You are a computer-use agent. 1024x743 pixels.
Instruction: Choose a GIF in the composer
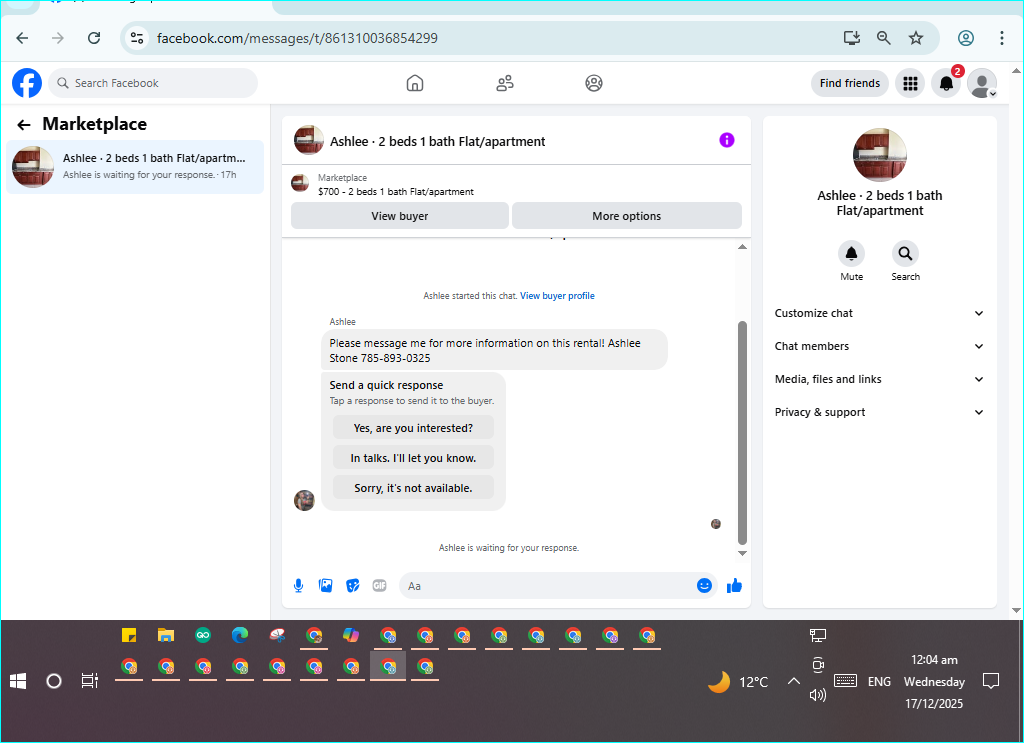[x=379, y=586]
